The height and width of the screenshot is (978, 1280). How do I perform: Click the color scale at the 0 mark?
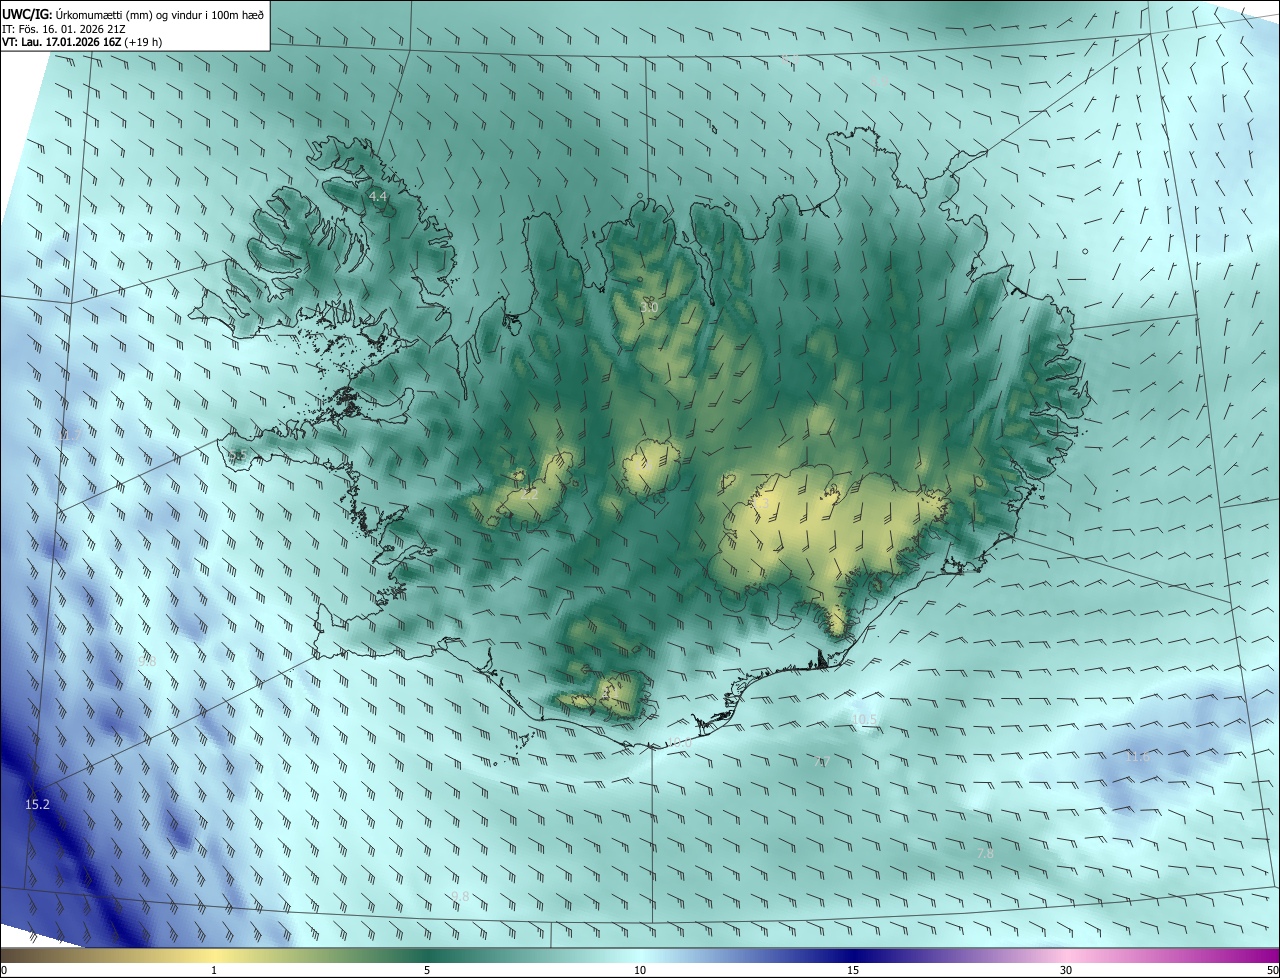click(3, 970)
